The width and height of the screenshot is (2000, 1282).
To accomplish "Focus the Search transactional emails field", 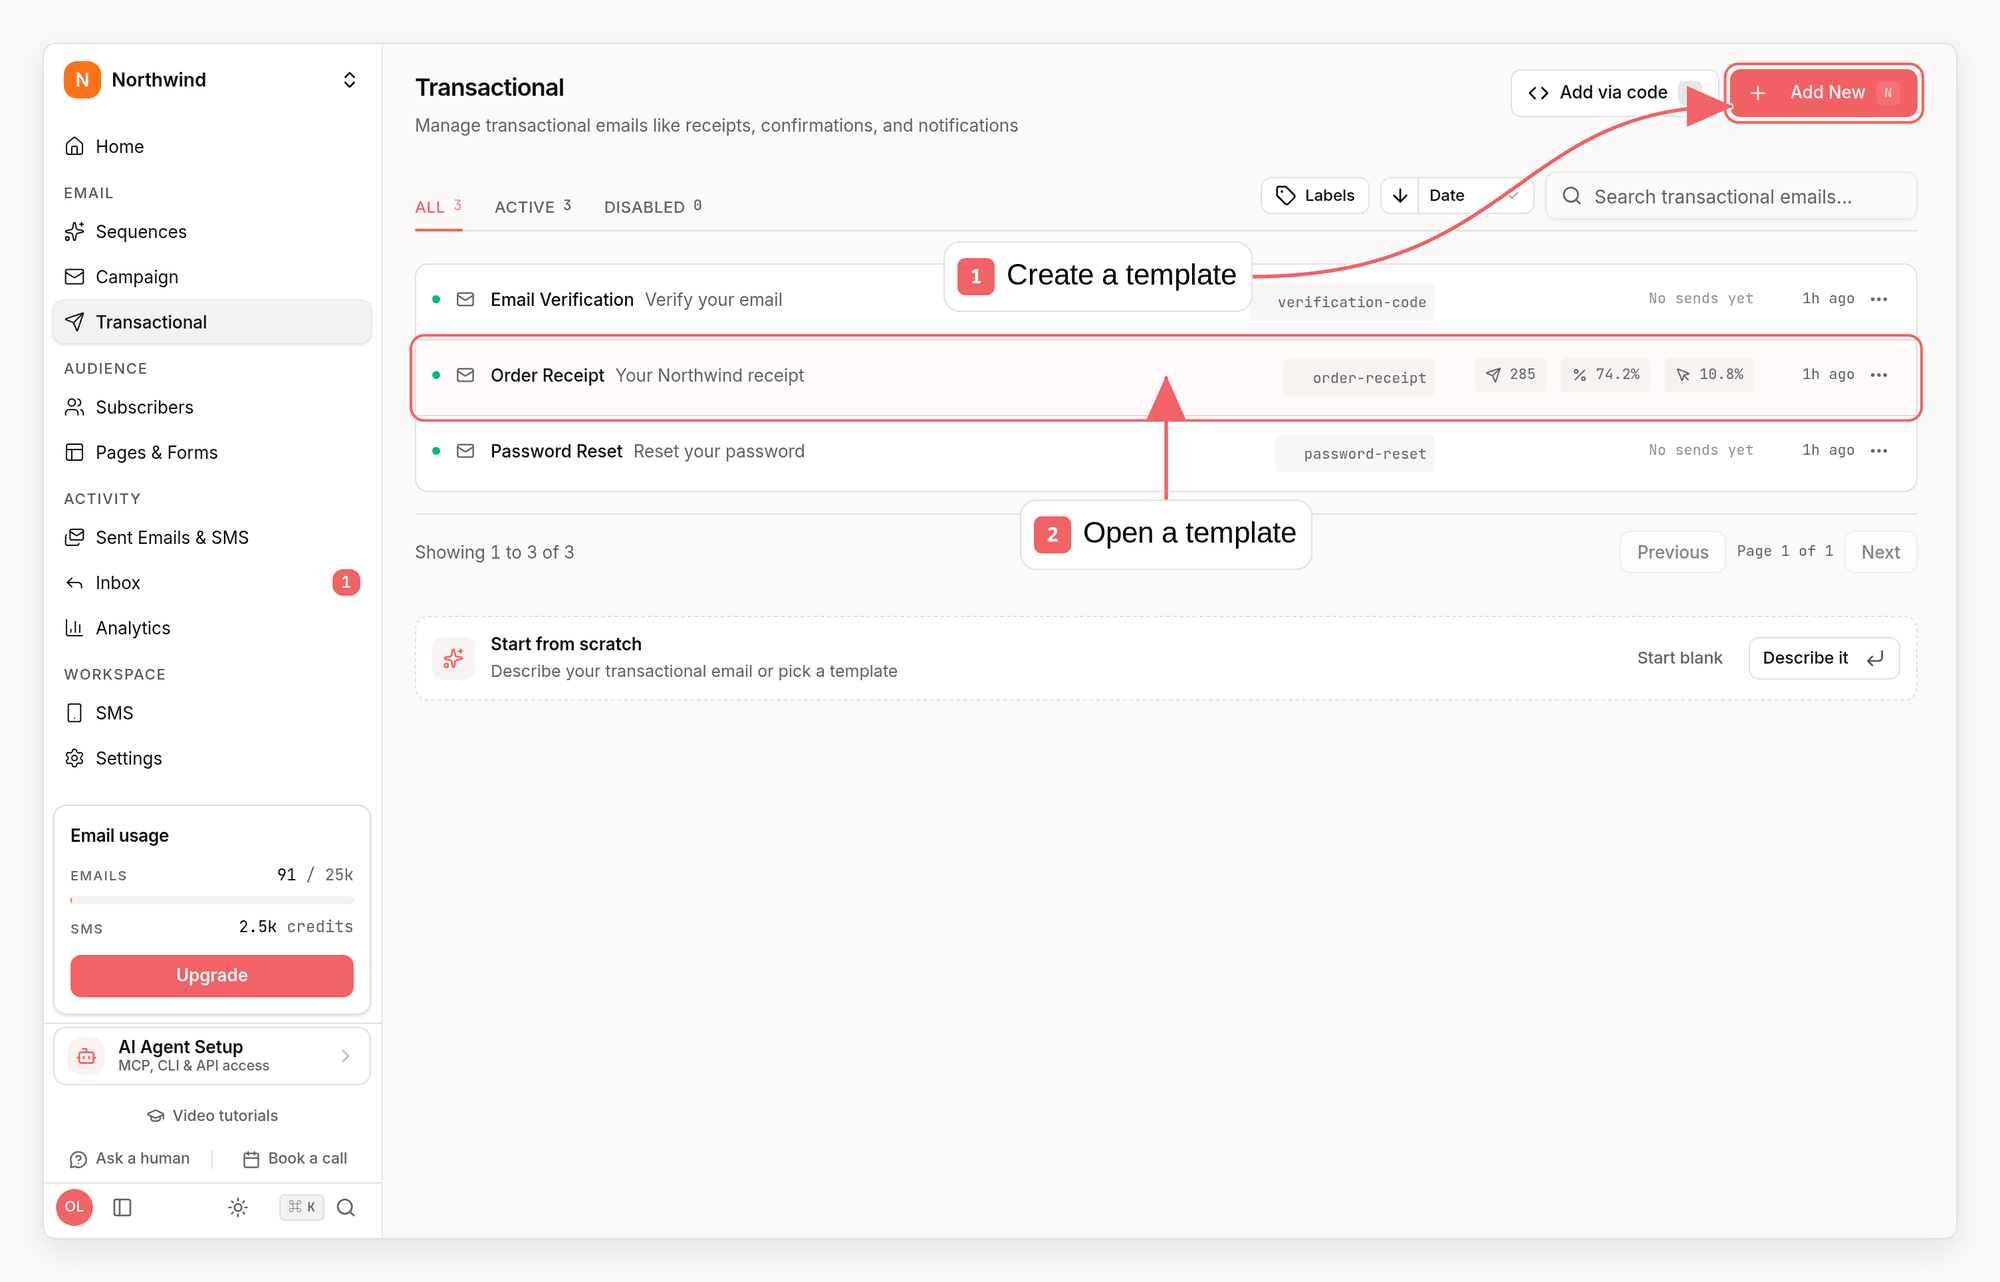I will (1731, 197).
